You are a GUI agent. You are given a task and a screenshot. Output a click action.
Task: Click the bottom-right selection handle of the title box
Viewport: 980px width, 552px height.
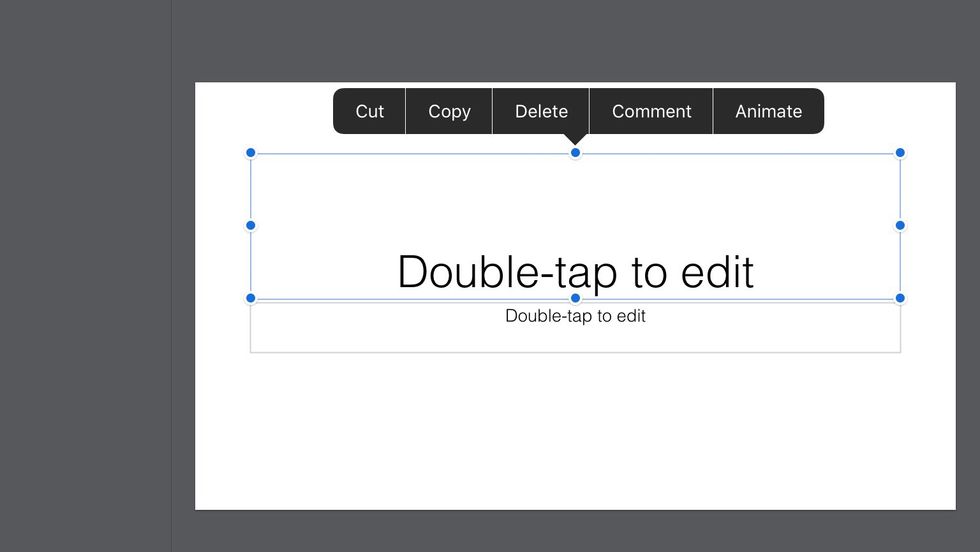coord(900,298)
